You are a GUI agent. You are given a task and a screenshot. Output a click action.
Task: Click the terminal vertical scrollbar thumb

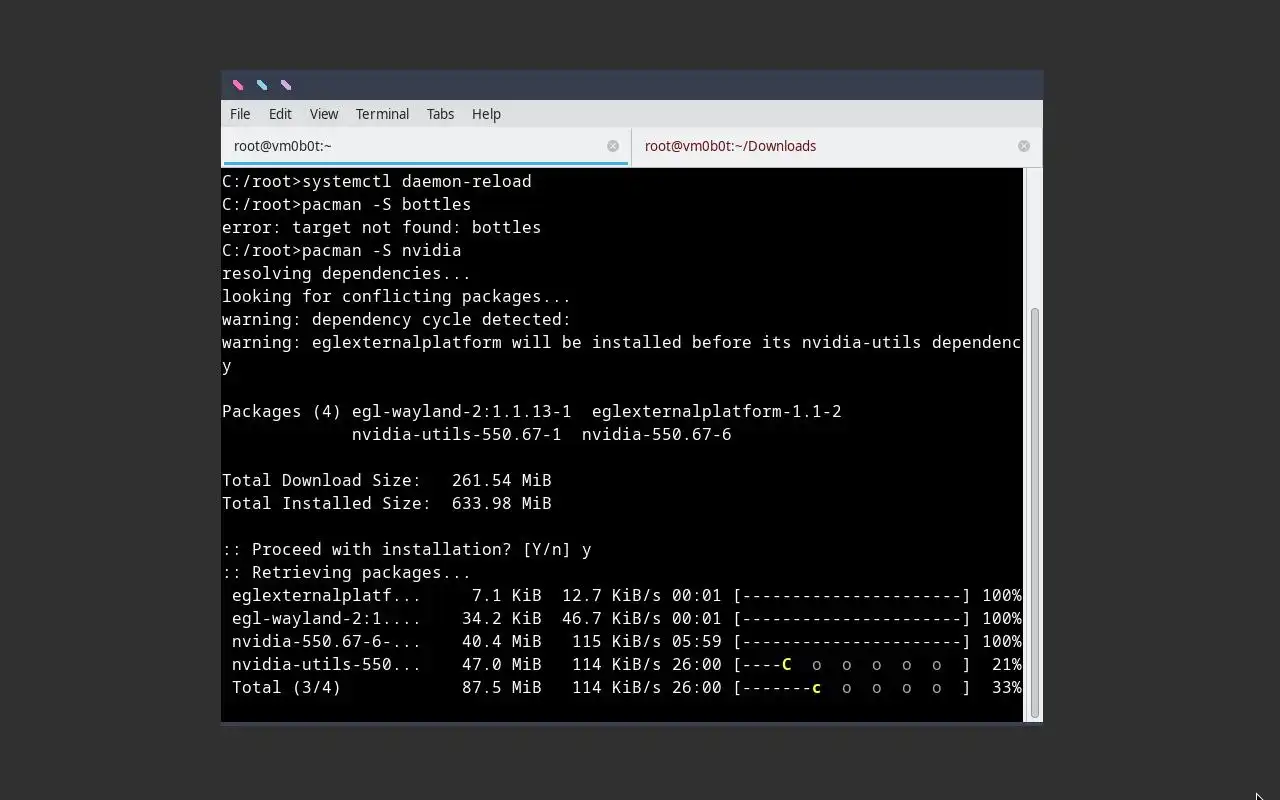coord(1034,512)
